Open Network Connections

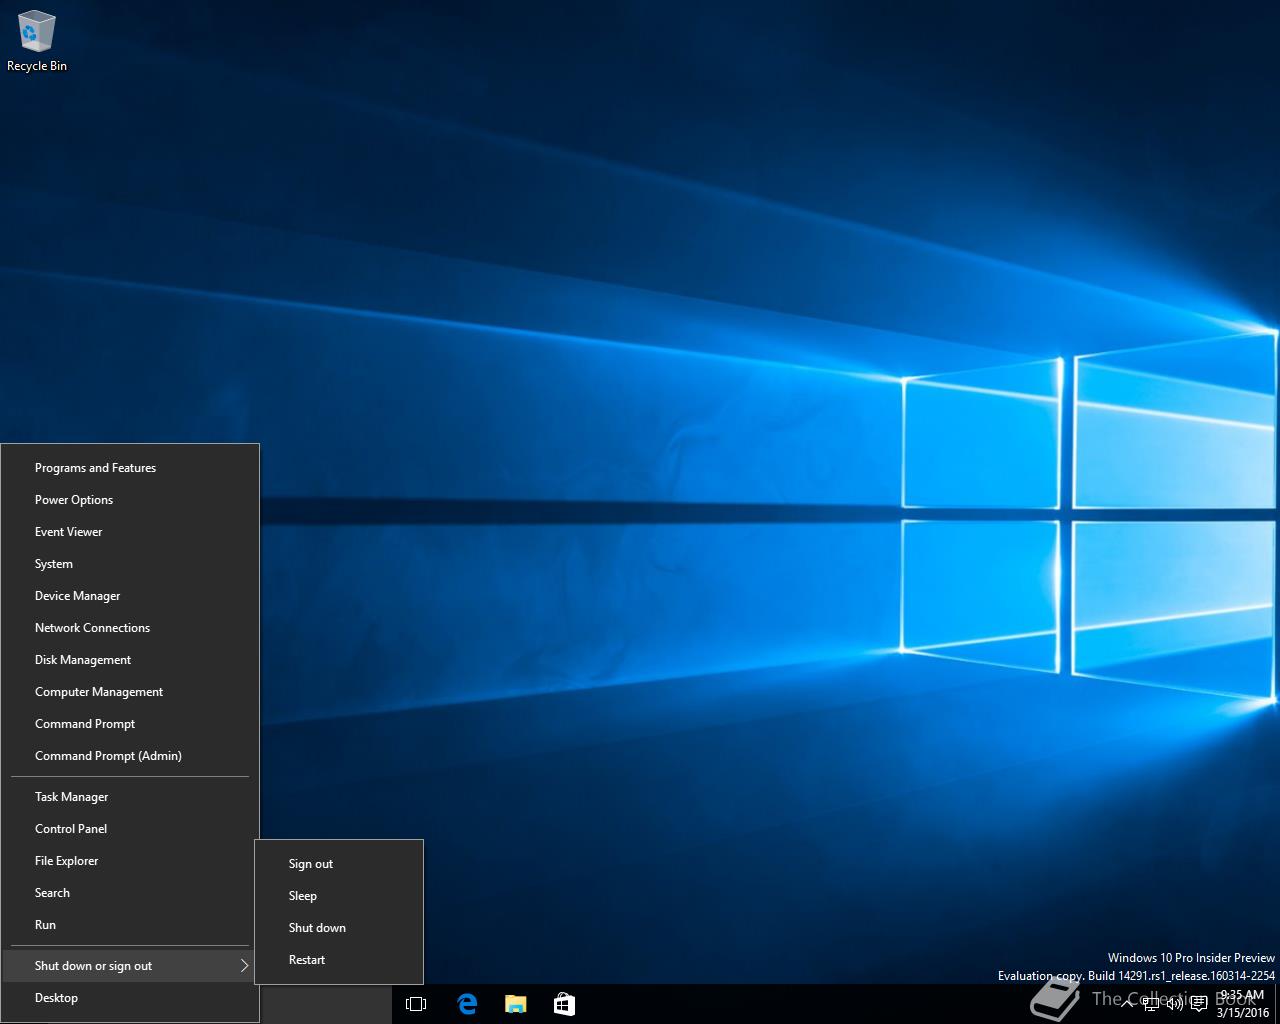coord(130,628)
